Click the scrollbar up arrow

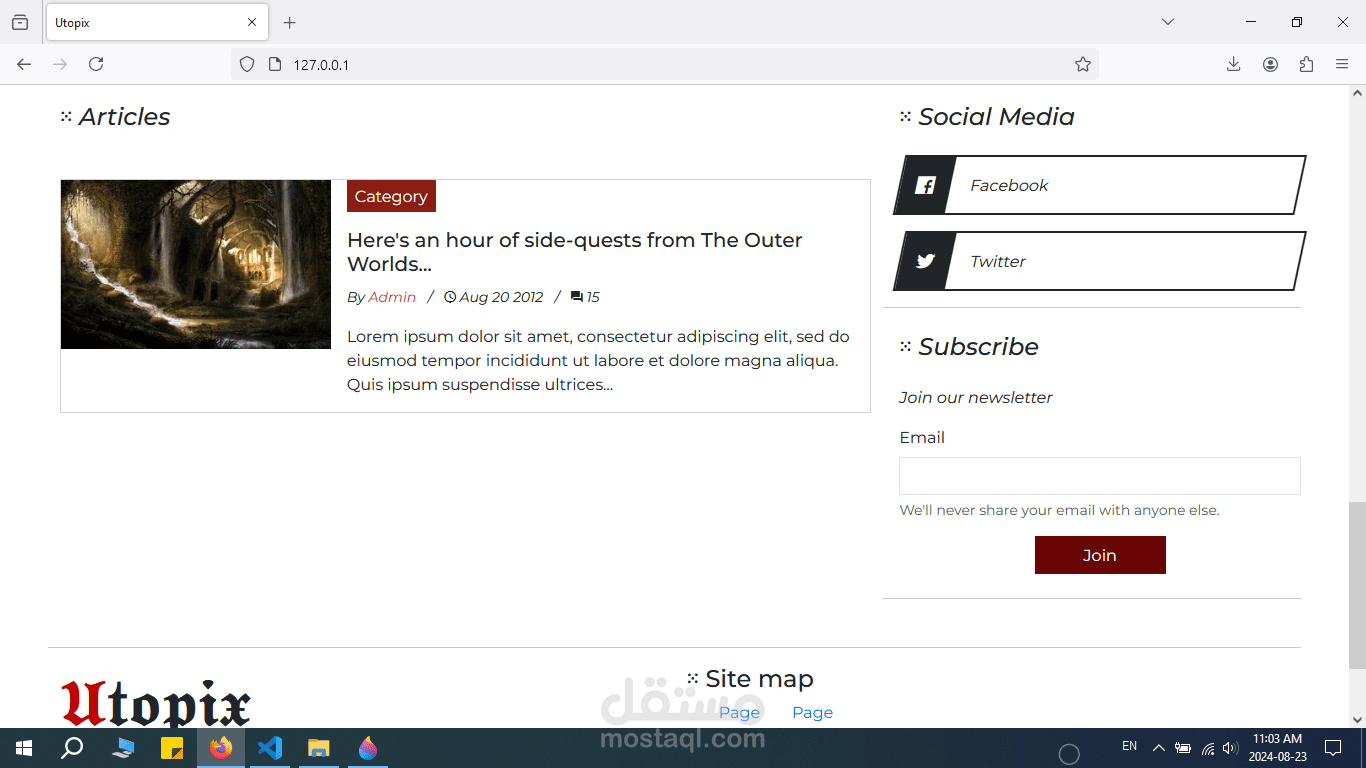(1357, 93)
